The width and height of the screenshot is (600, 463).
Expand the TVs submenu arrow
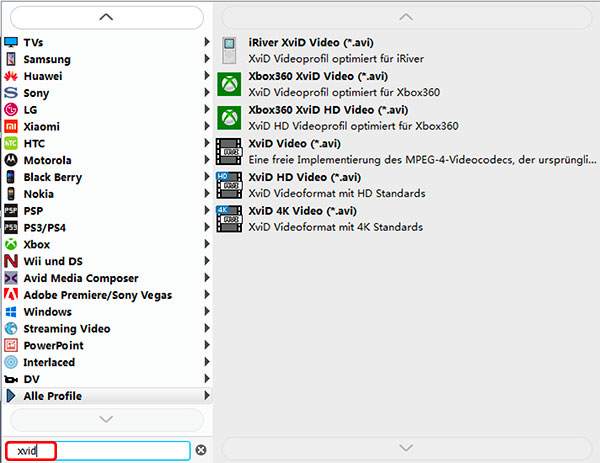pos(207,42)
